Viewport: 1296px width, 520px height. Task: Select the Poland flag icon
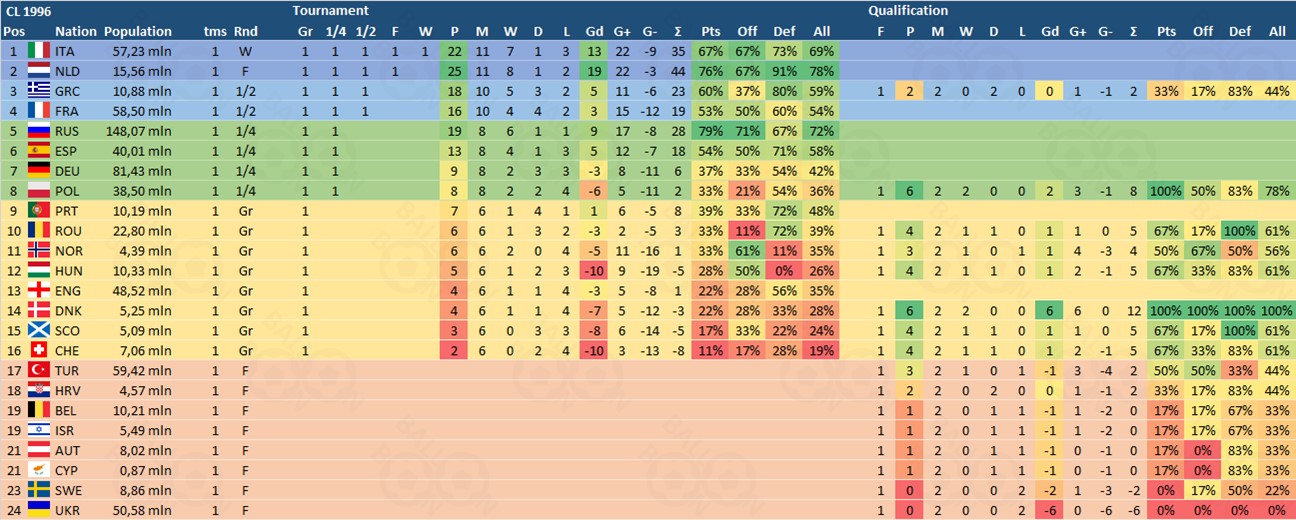(38, 191)
